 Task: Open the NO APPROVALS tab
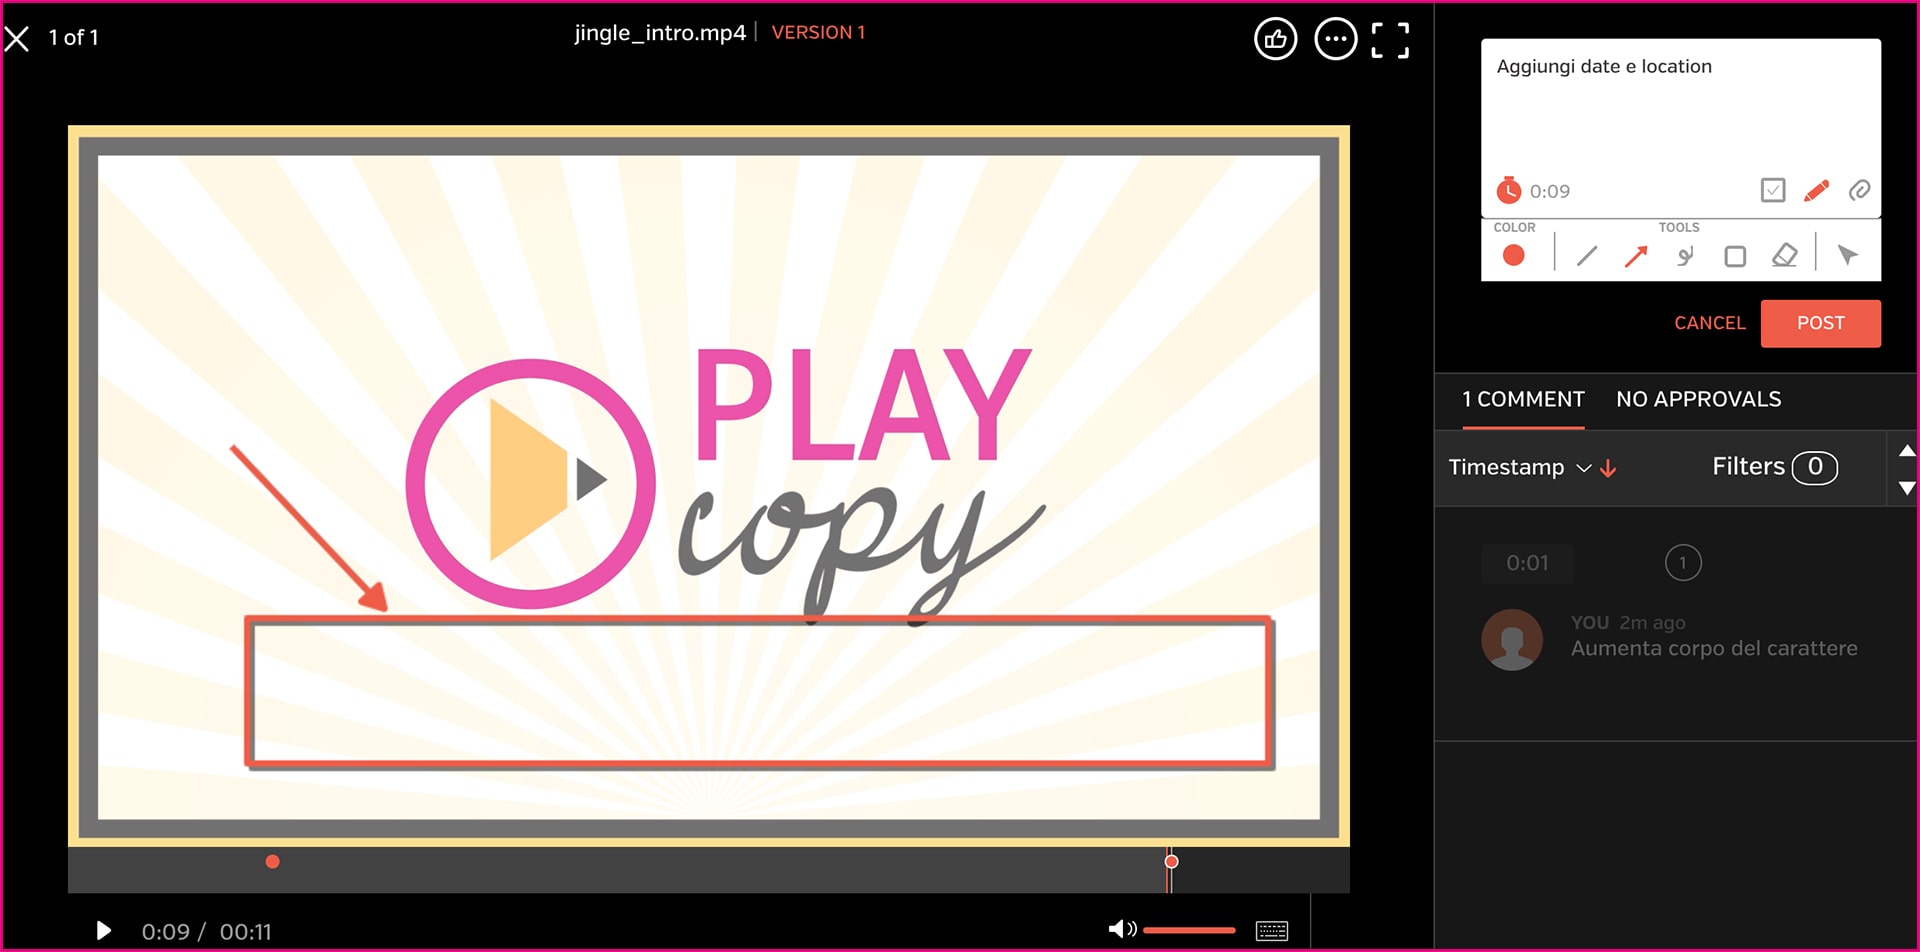point(1698,400)
